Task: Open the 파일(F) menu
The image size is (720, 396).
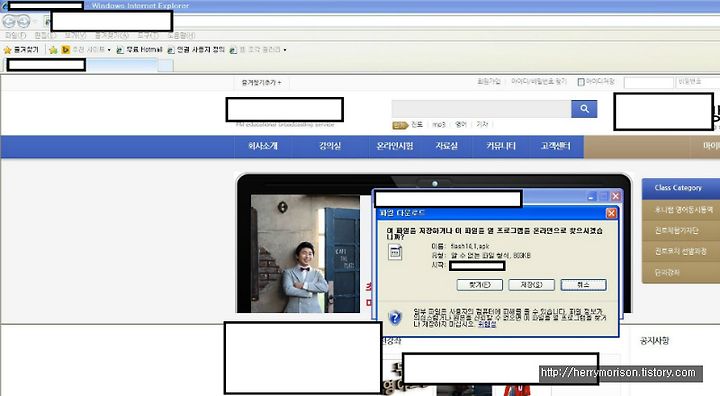Action: [16, 35]
